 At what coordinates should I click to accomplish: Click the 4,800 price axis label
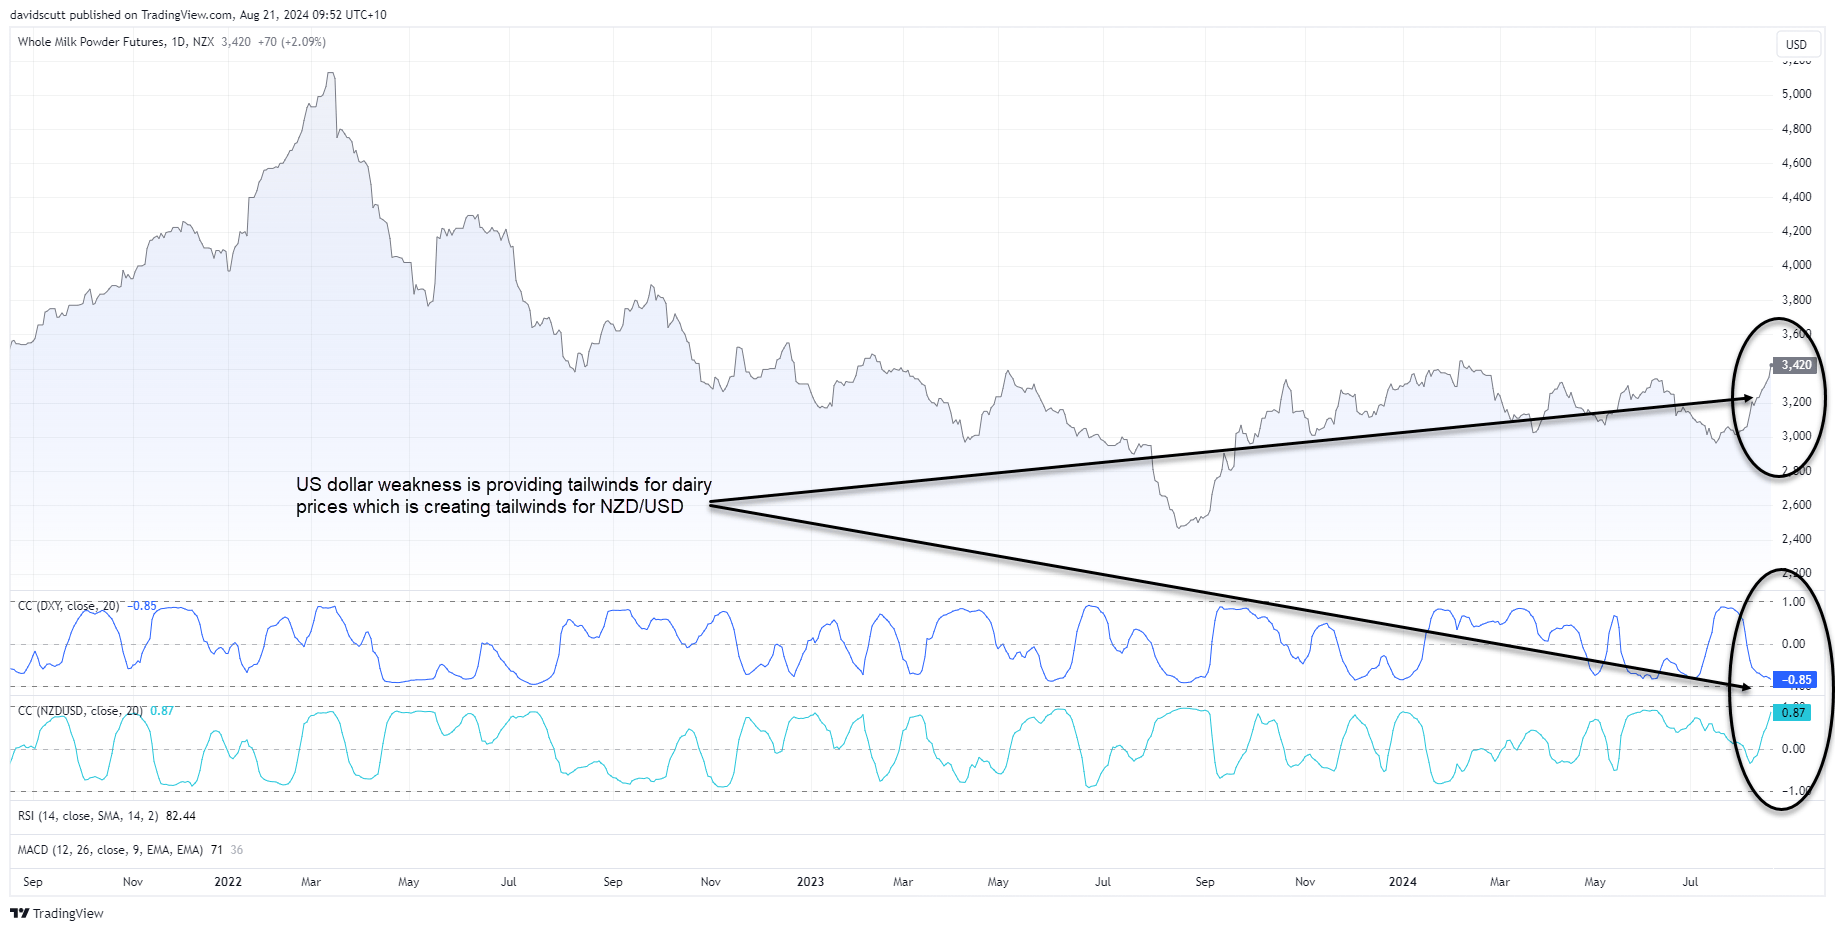pos(1796,129)
